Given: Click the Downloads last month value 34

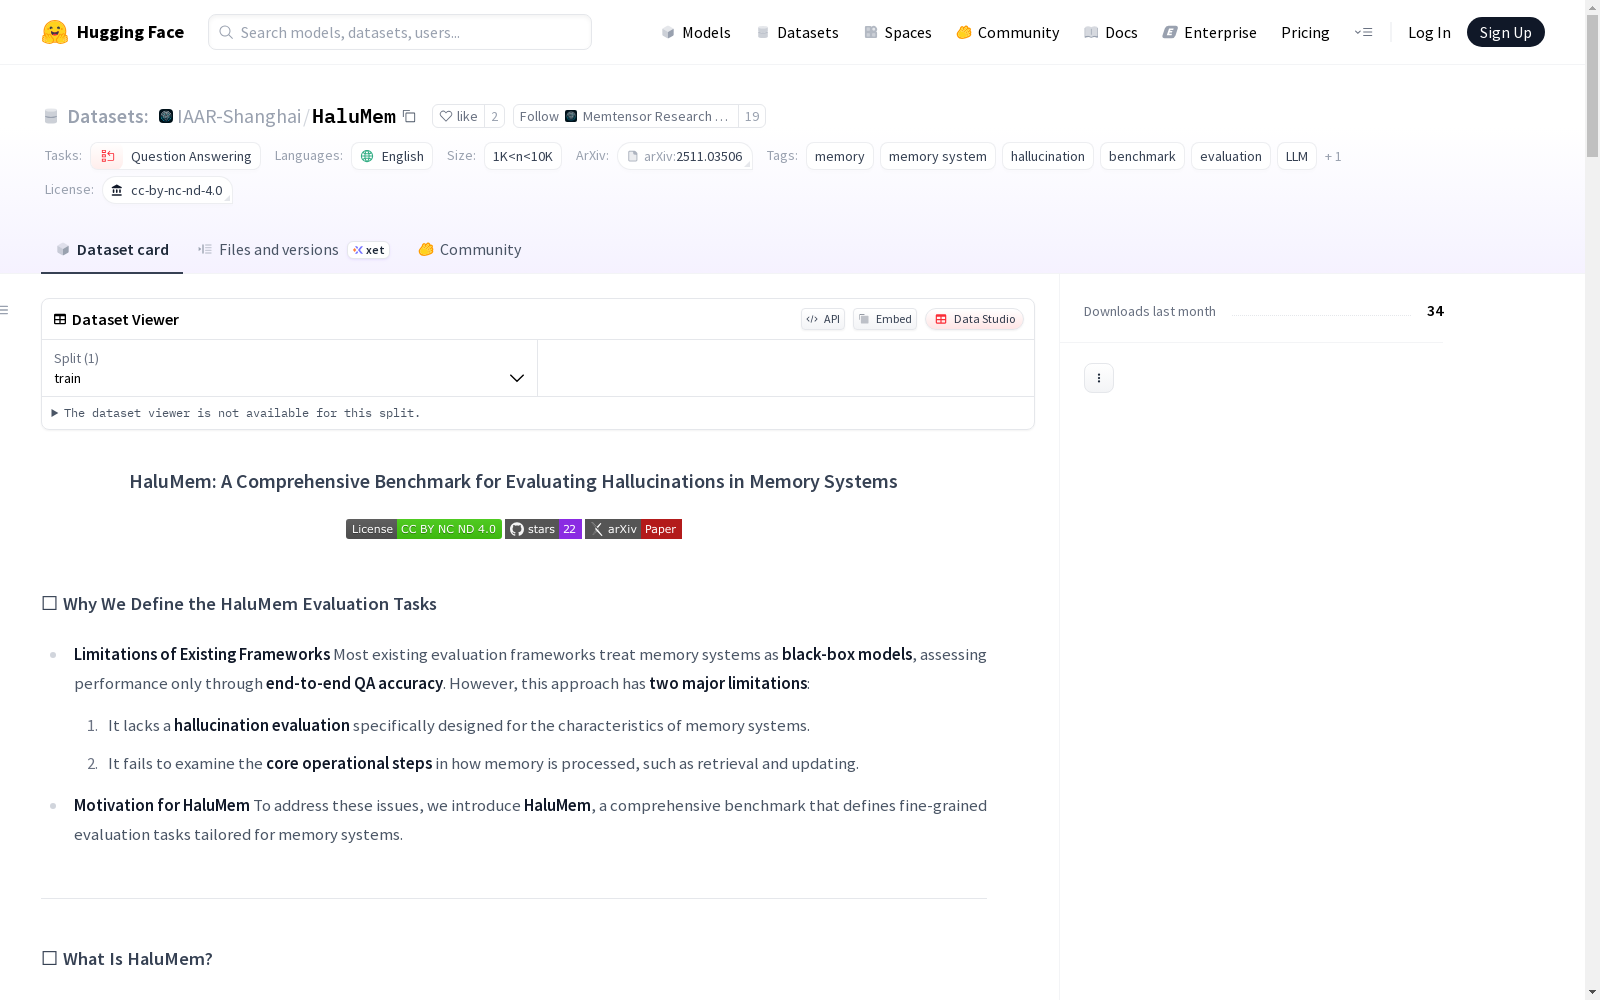Looking at the screenshot, I should tap(1435, 311).
